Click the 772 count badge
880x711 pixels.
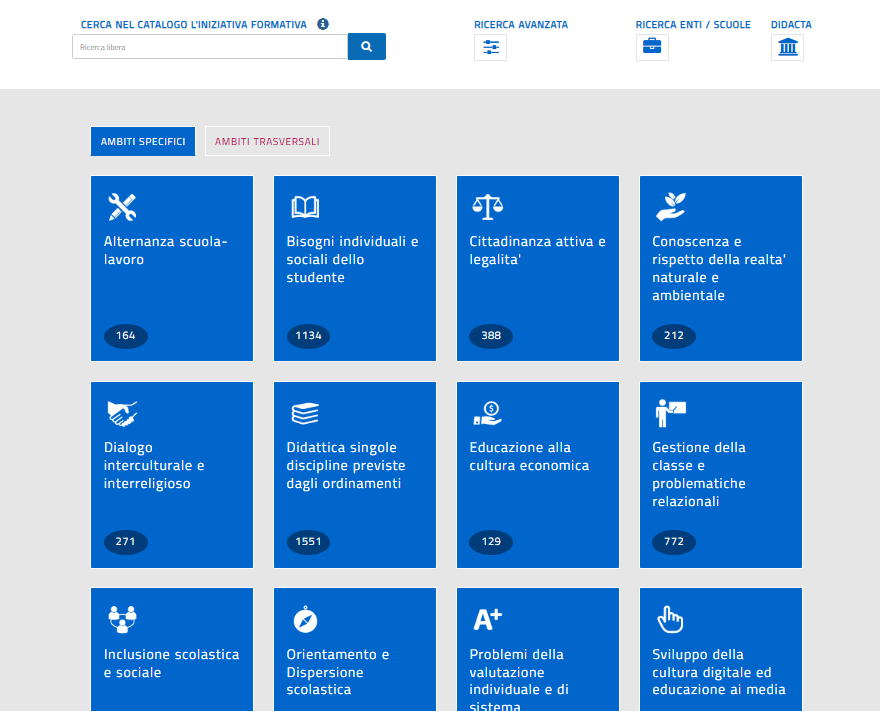(x=674, y=542)
